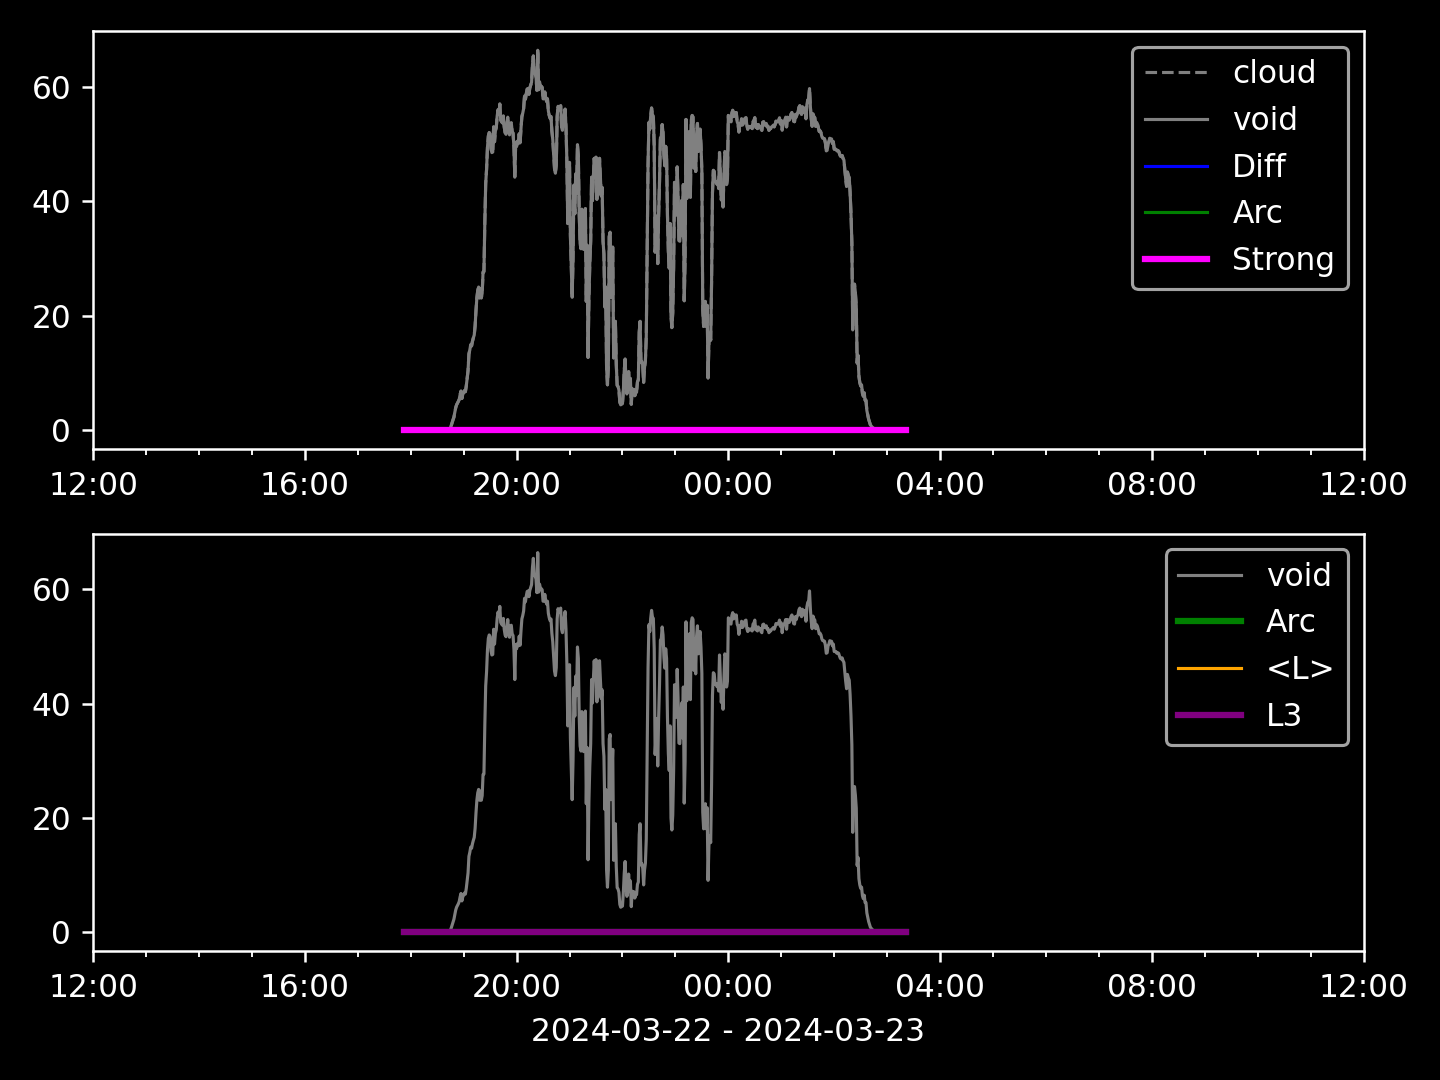Click '20:00' tick on the lower chart axis
Screen dimensions: 1440x1080
516,986
